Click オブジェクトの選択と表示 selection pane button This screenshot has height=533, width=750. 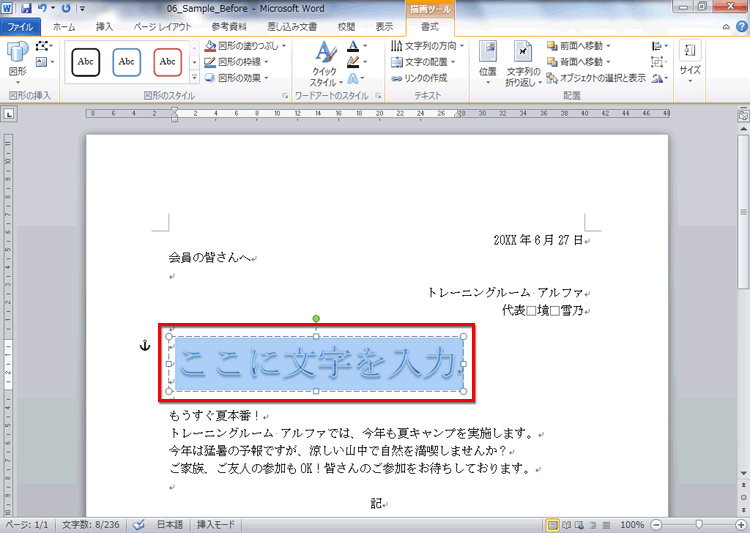tap(596, 78)
